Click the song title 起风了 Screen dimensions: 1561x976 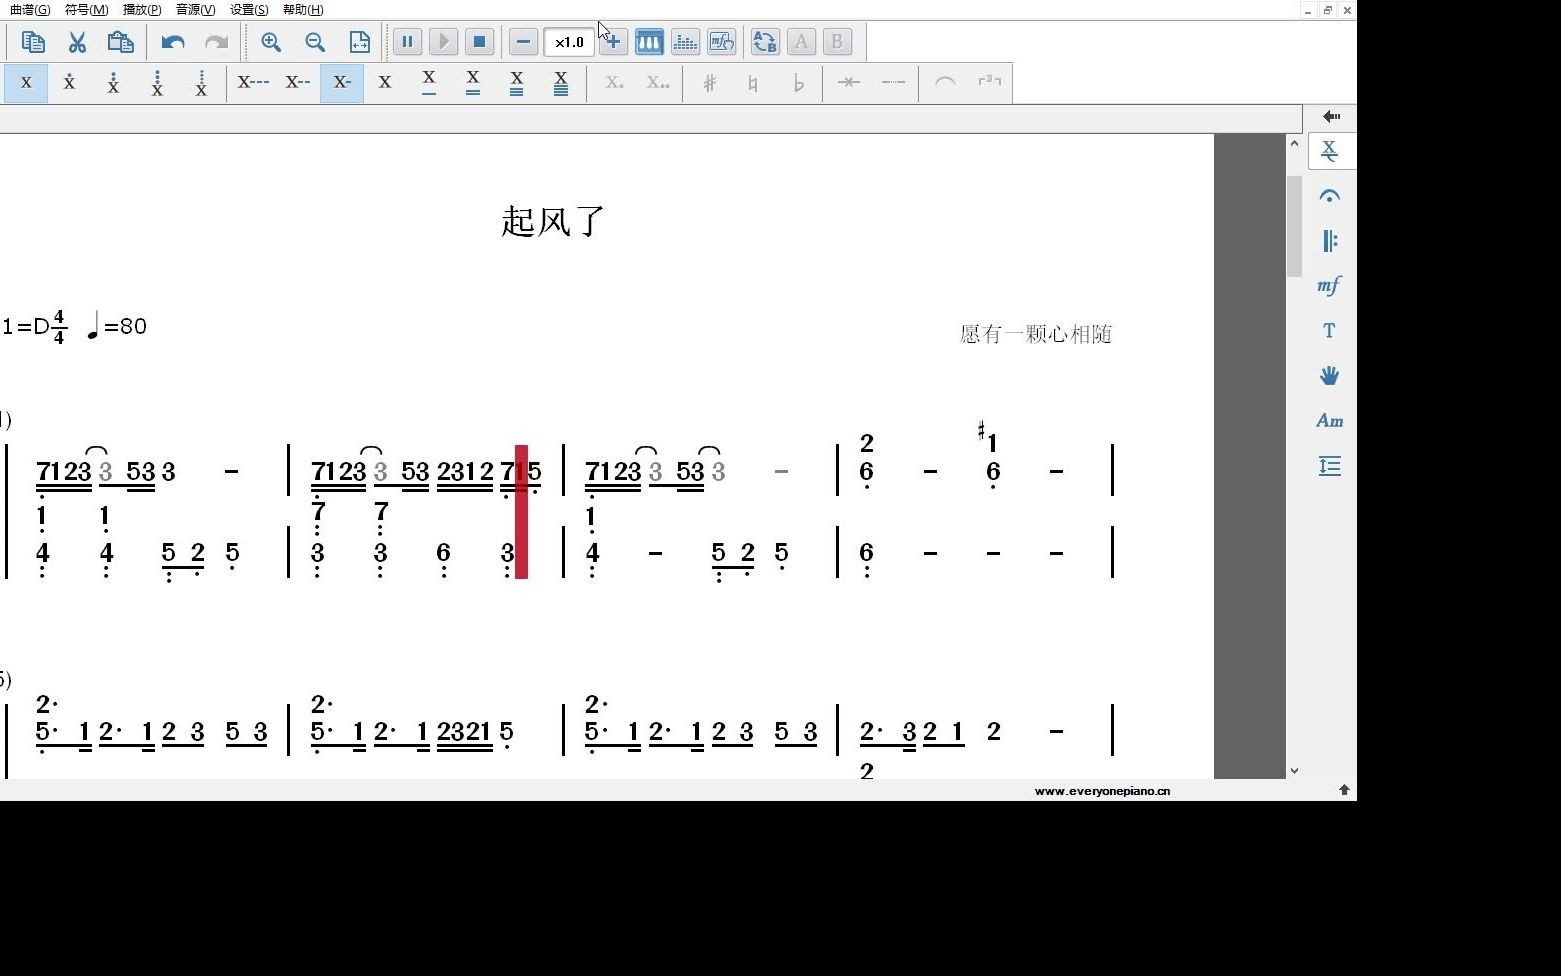pos(553,222)
